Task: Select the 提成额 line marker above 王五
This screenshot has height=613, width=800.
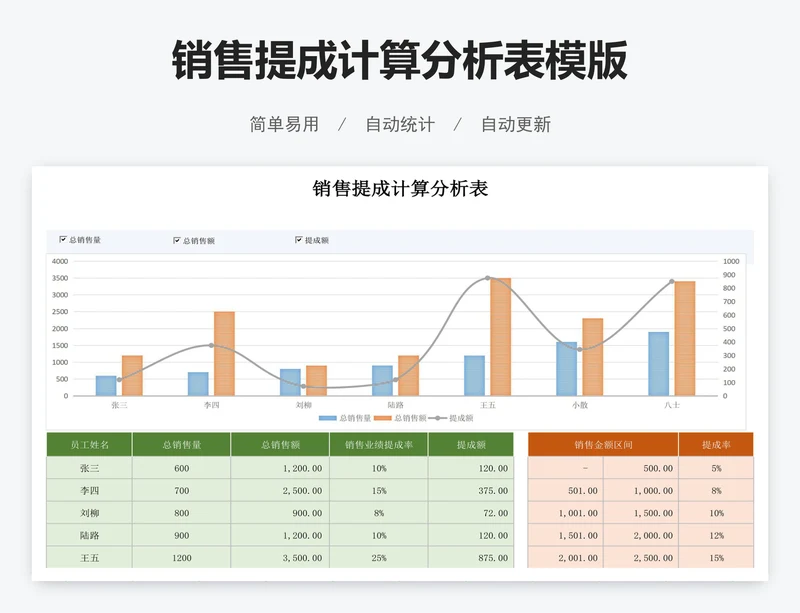Action: pos(488,278)
